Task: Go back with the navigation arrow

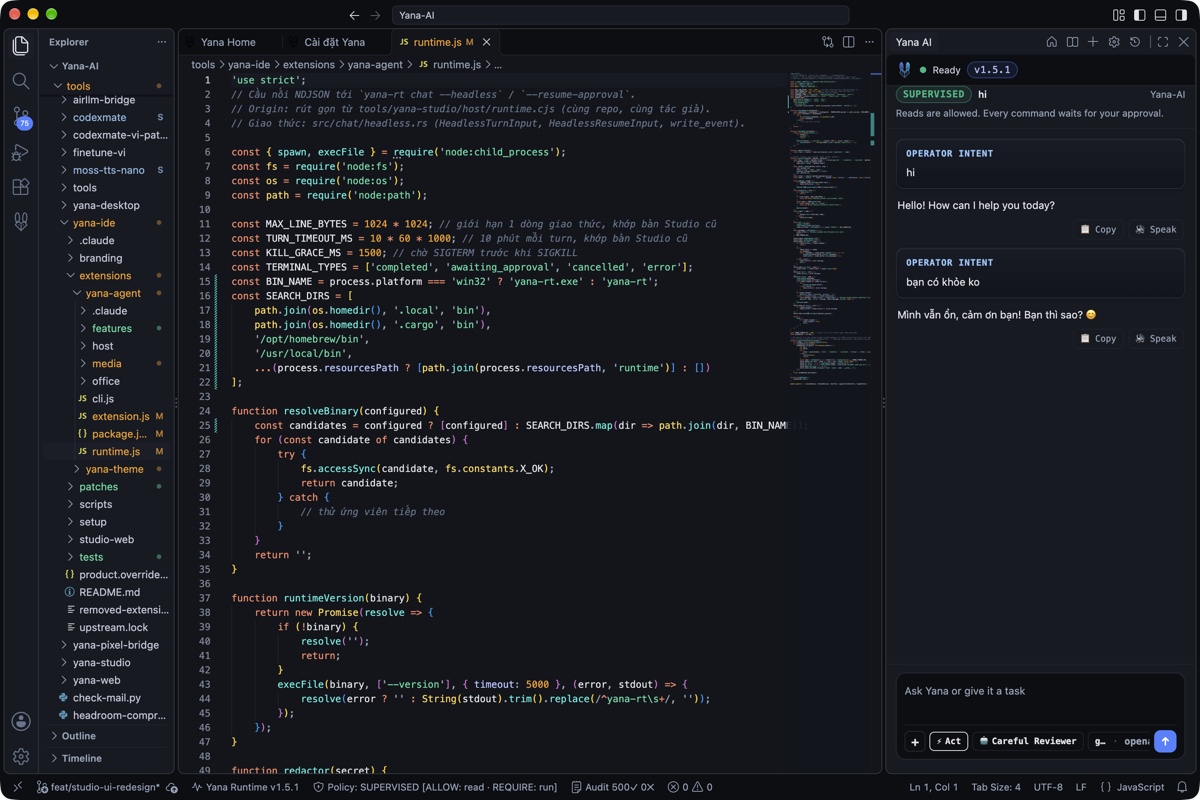Action: pos(354,15)
